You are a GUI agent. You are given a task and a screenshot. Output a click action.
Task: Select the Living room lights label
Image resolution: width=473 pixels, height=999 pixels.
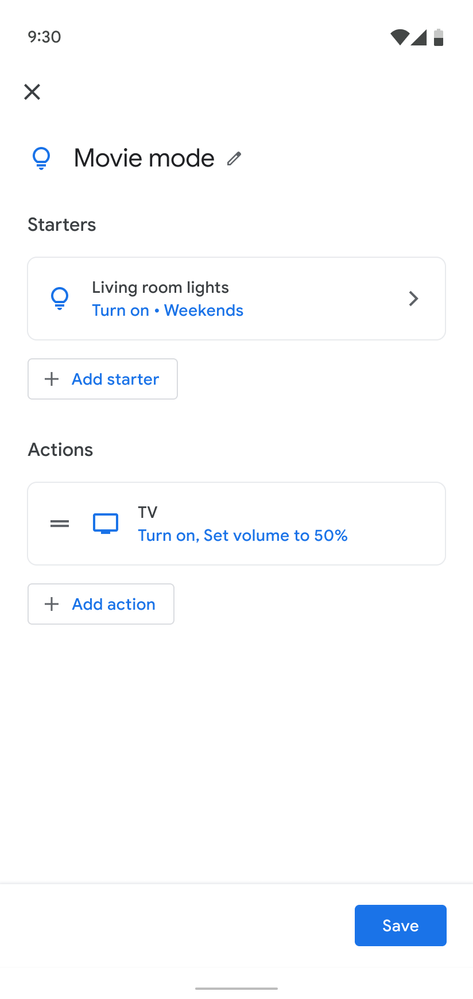[x=160, y=287]
